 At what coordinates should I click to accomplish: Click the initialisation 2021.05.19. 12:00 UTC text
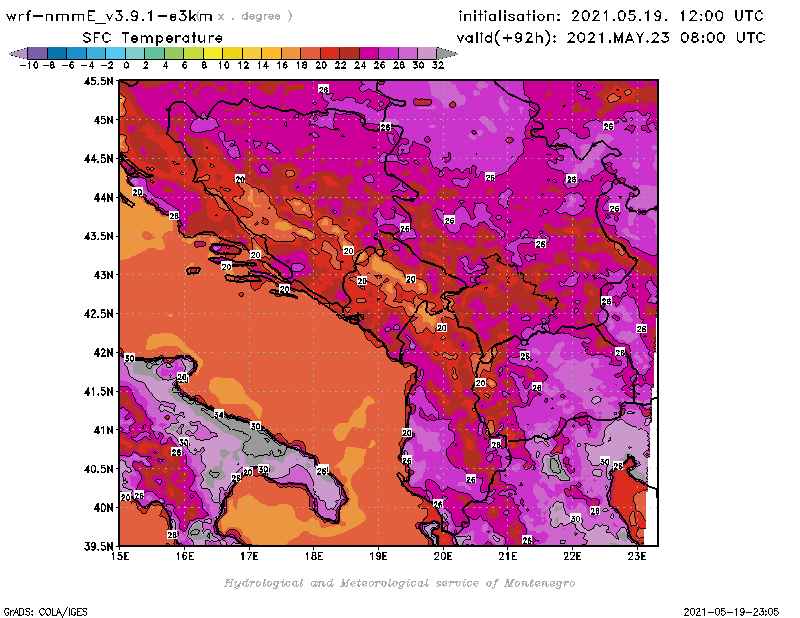pos(611,16)
